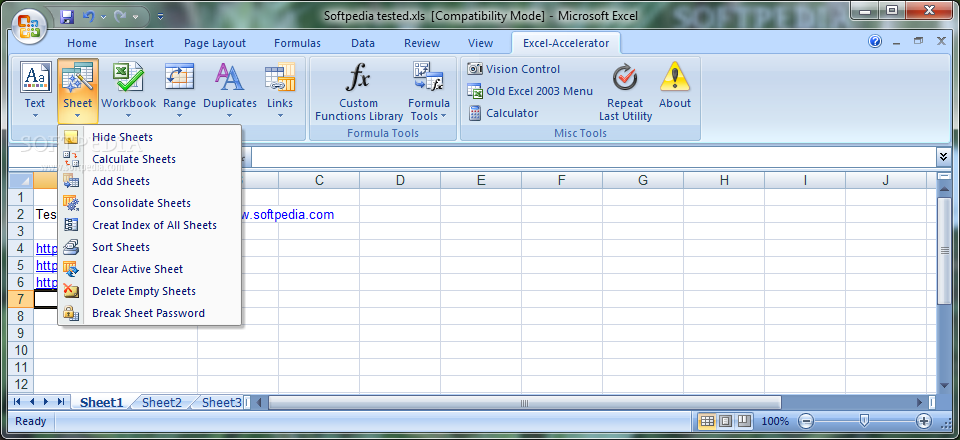Switch to the Formulas tab
Screen dimensions: 960x440
point(298,43)
